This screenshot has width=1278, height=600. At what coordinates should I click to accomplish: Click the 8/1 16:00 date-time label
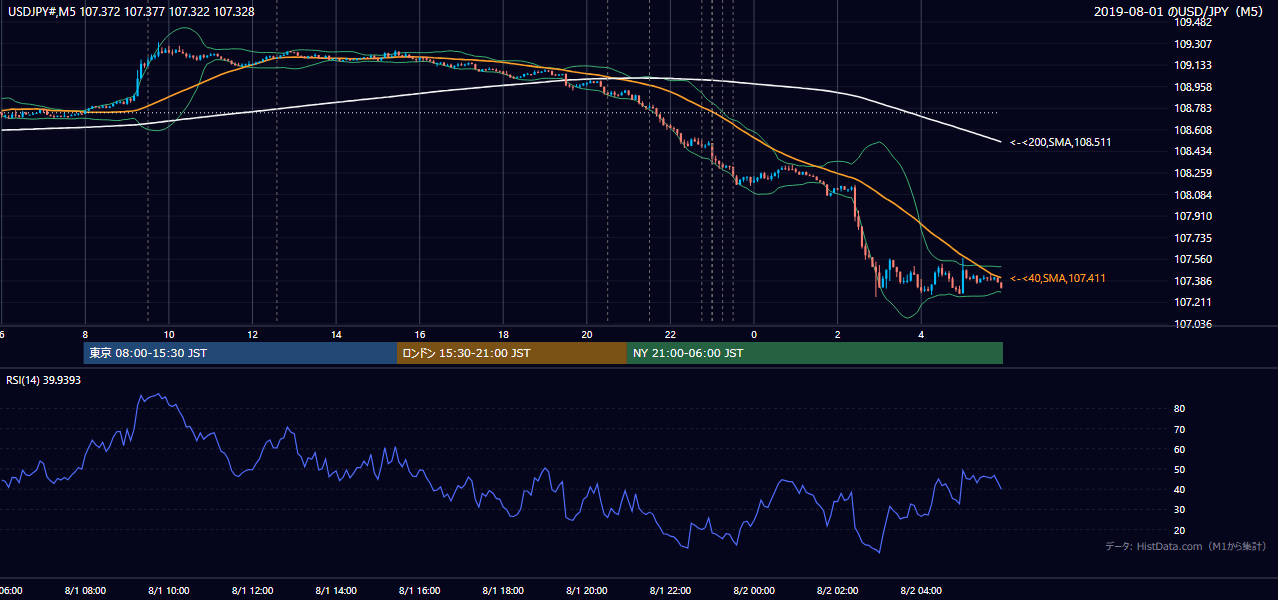420,591
